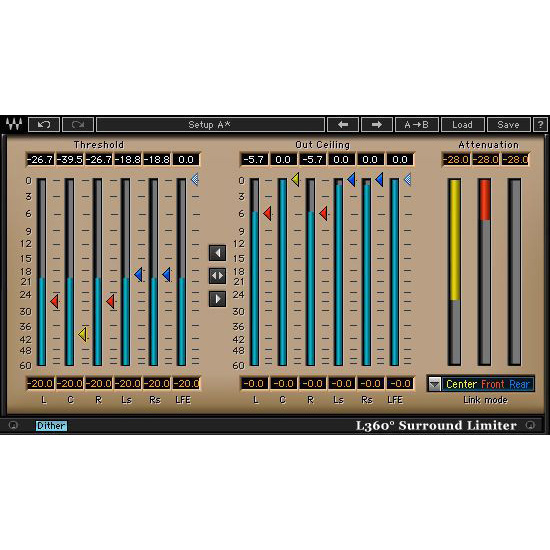Load next preset with right arrow
Screen dimensions: 550x550
[x=376, y=125]
